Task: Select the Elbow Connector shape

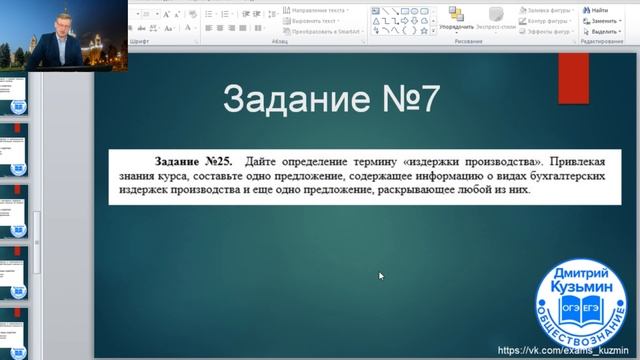Action: click(385, 21)
